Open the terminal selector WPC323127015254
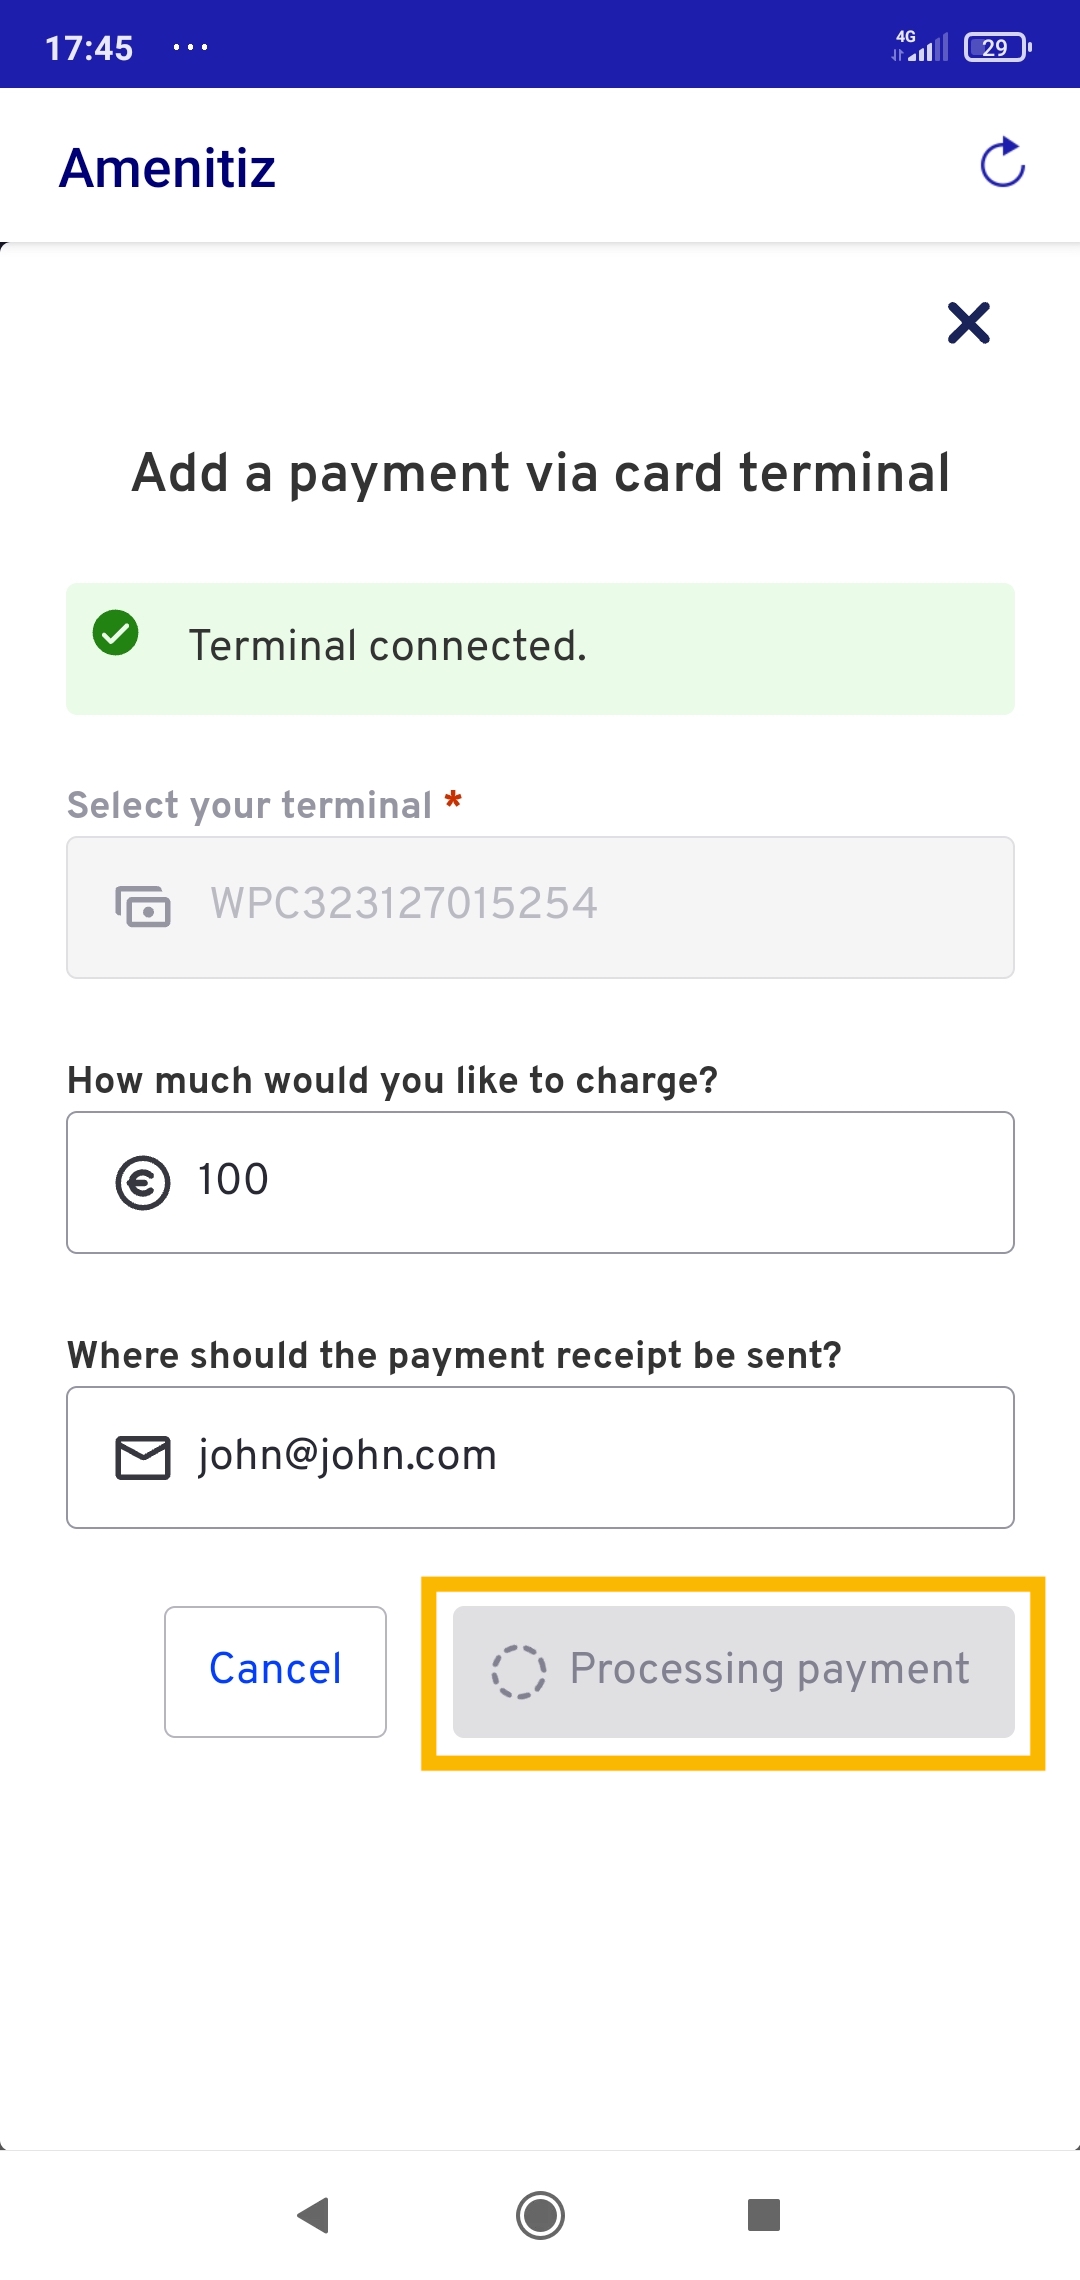 point(540,907)
